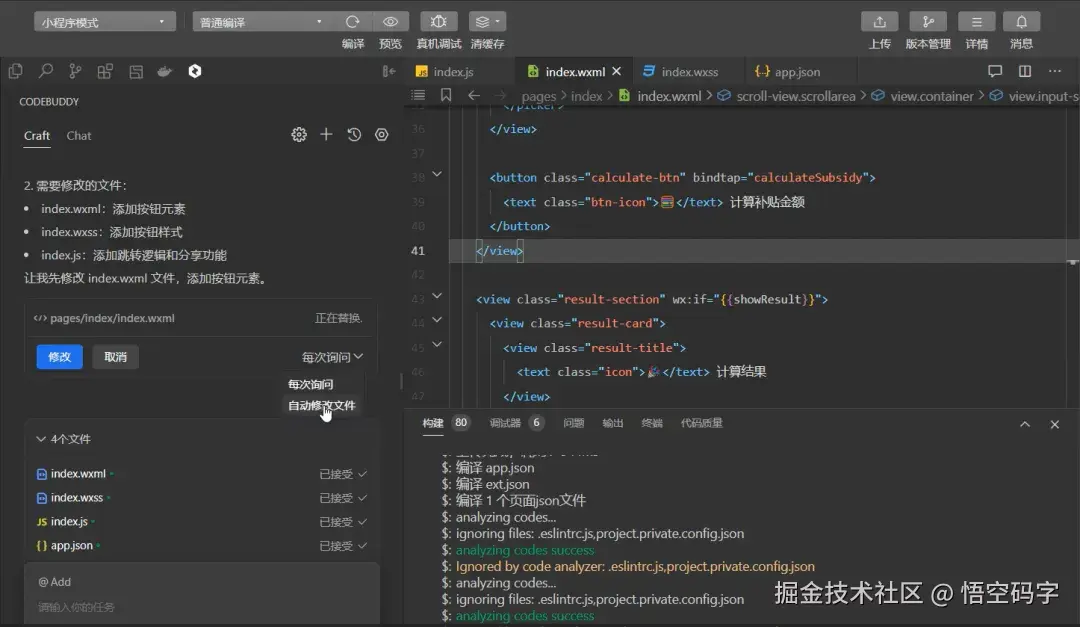Switch to the Craft tab

37,136
